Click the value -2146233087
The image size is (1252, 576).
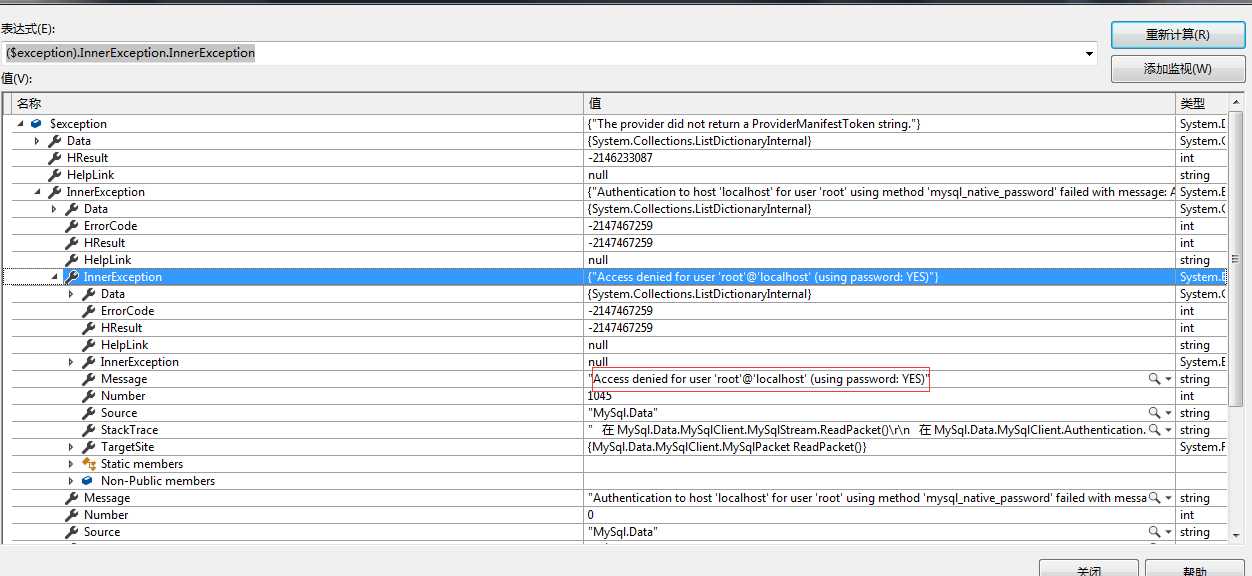620,158
